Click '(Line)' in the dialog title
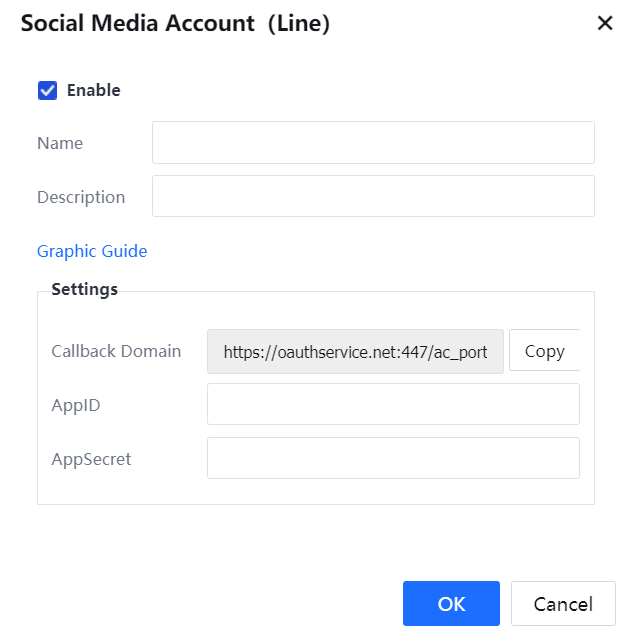Image resolution: width=634 pixels, height=634 pixels. coord(298,23)
